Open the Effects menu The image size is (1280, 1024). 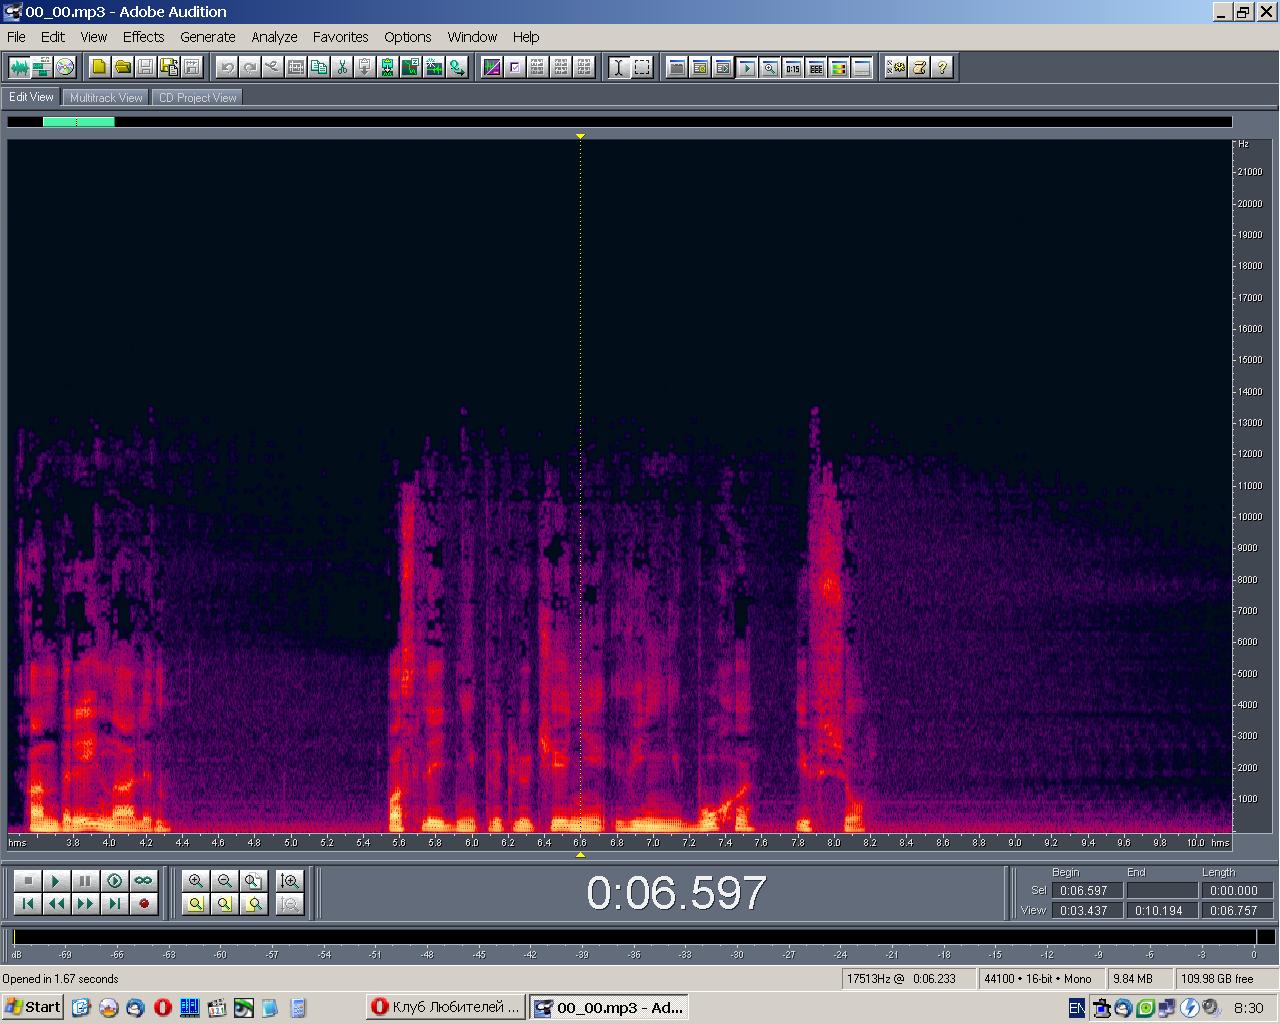(x=143, y=37)
